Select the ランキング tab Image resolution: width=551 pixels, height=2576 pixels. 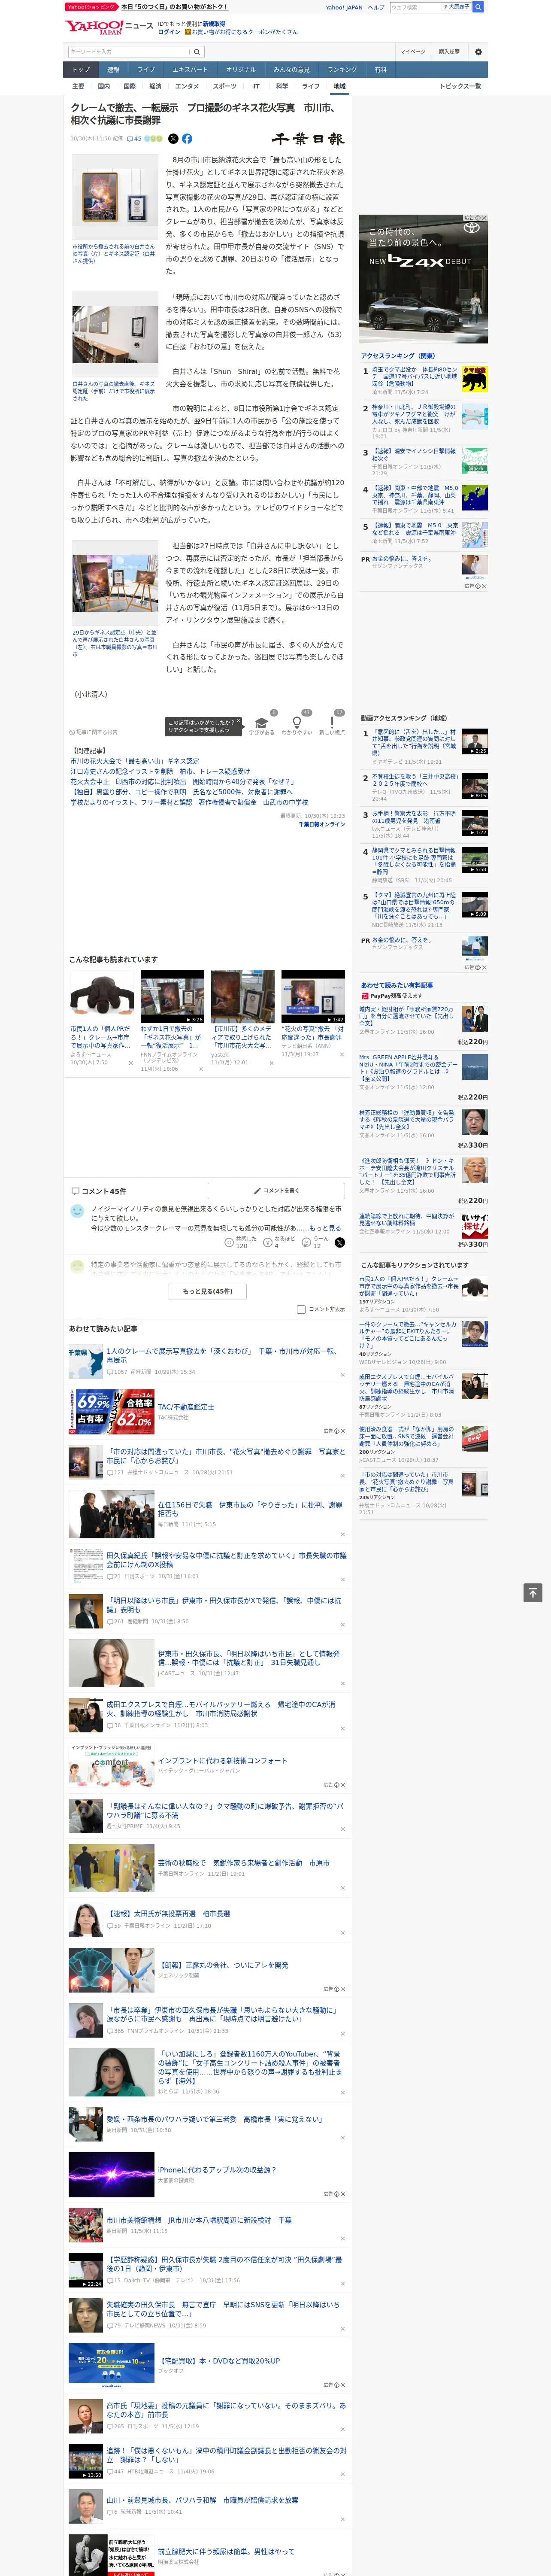pyautogui.click(x=342, y=70)
